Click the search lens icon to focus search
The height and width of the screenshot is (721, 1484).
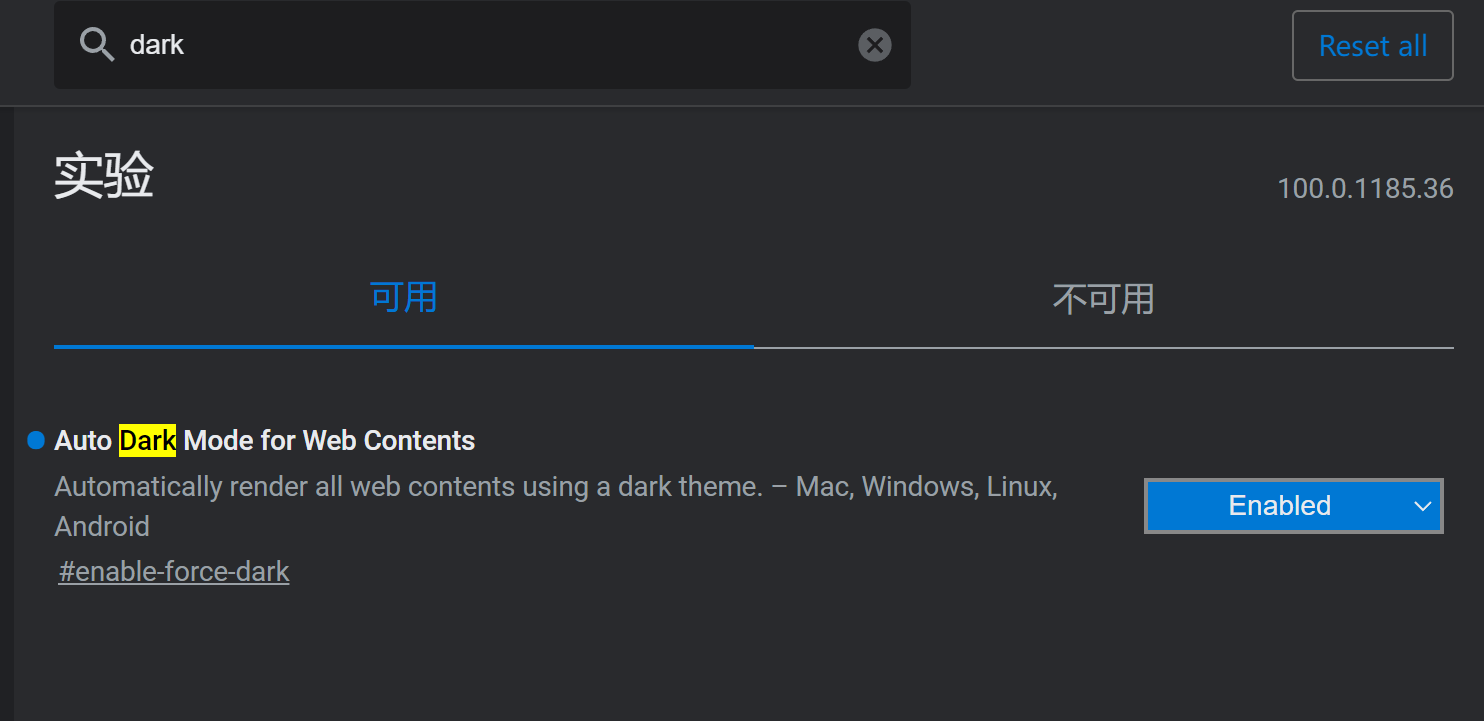[x=96, y=44]
